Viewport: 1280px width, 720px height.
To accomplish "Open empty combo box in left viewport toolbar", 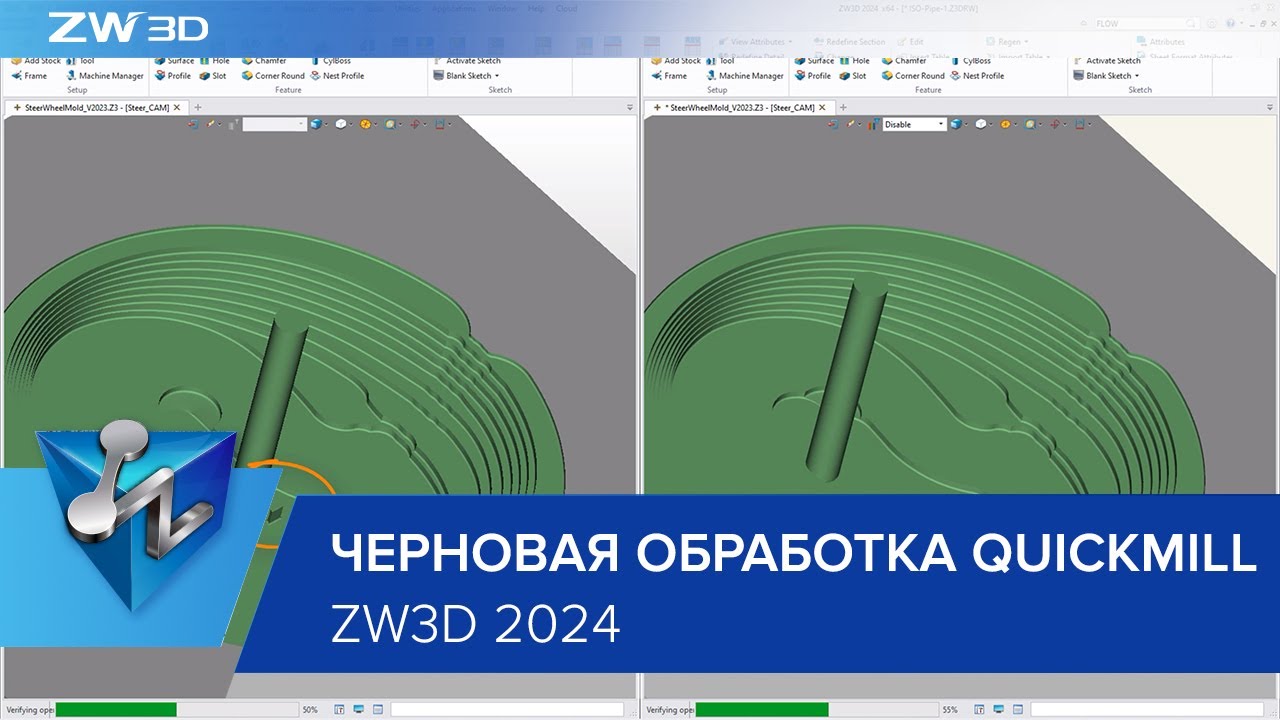I will pyautogui.click(x=274, y=124).
